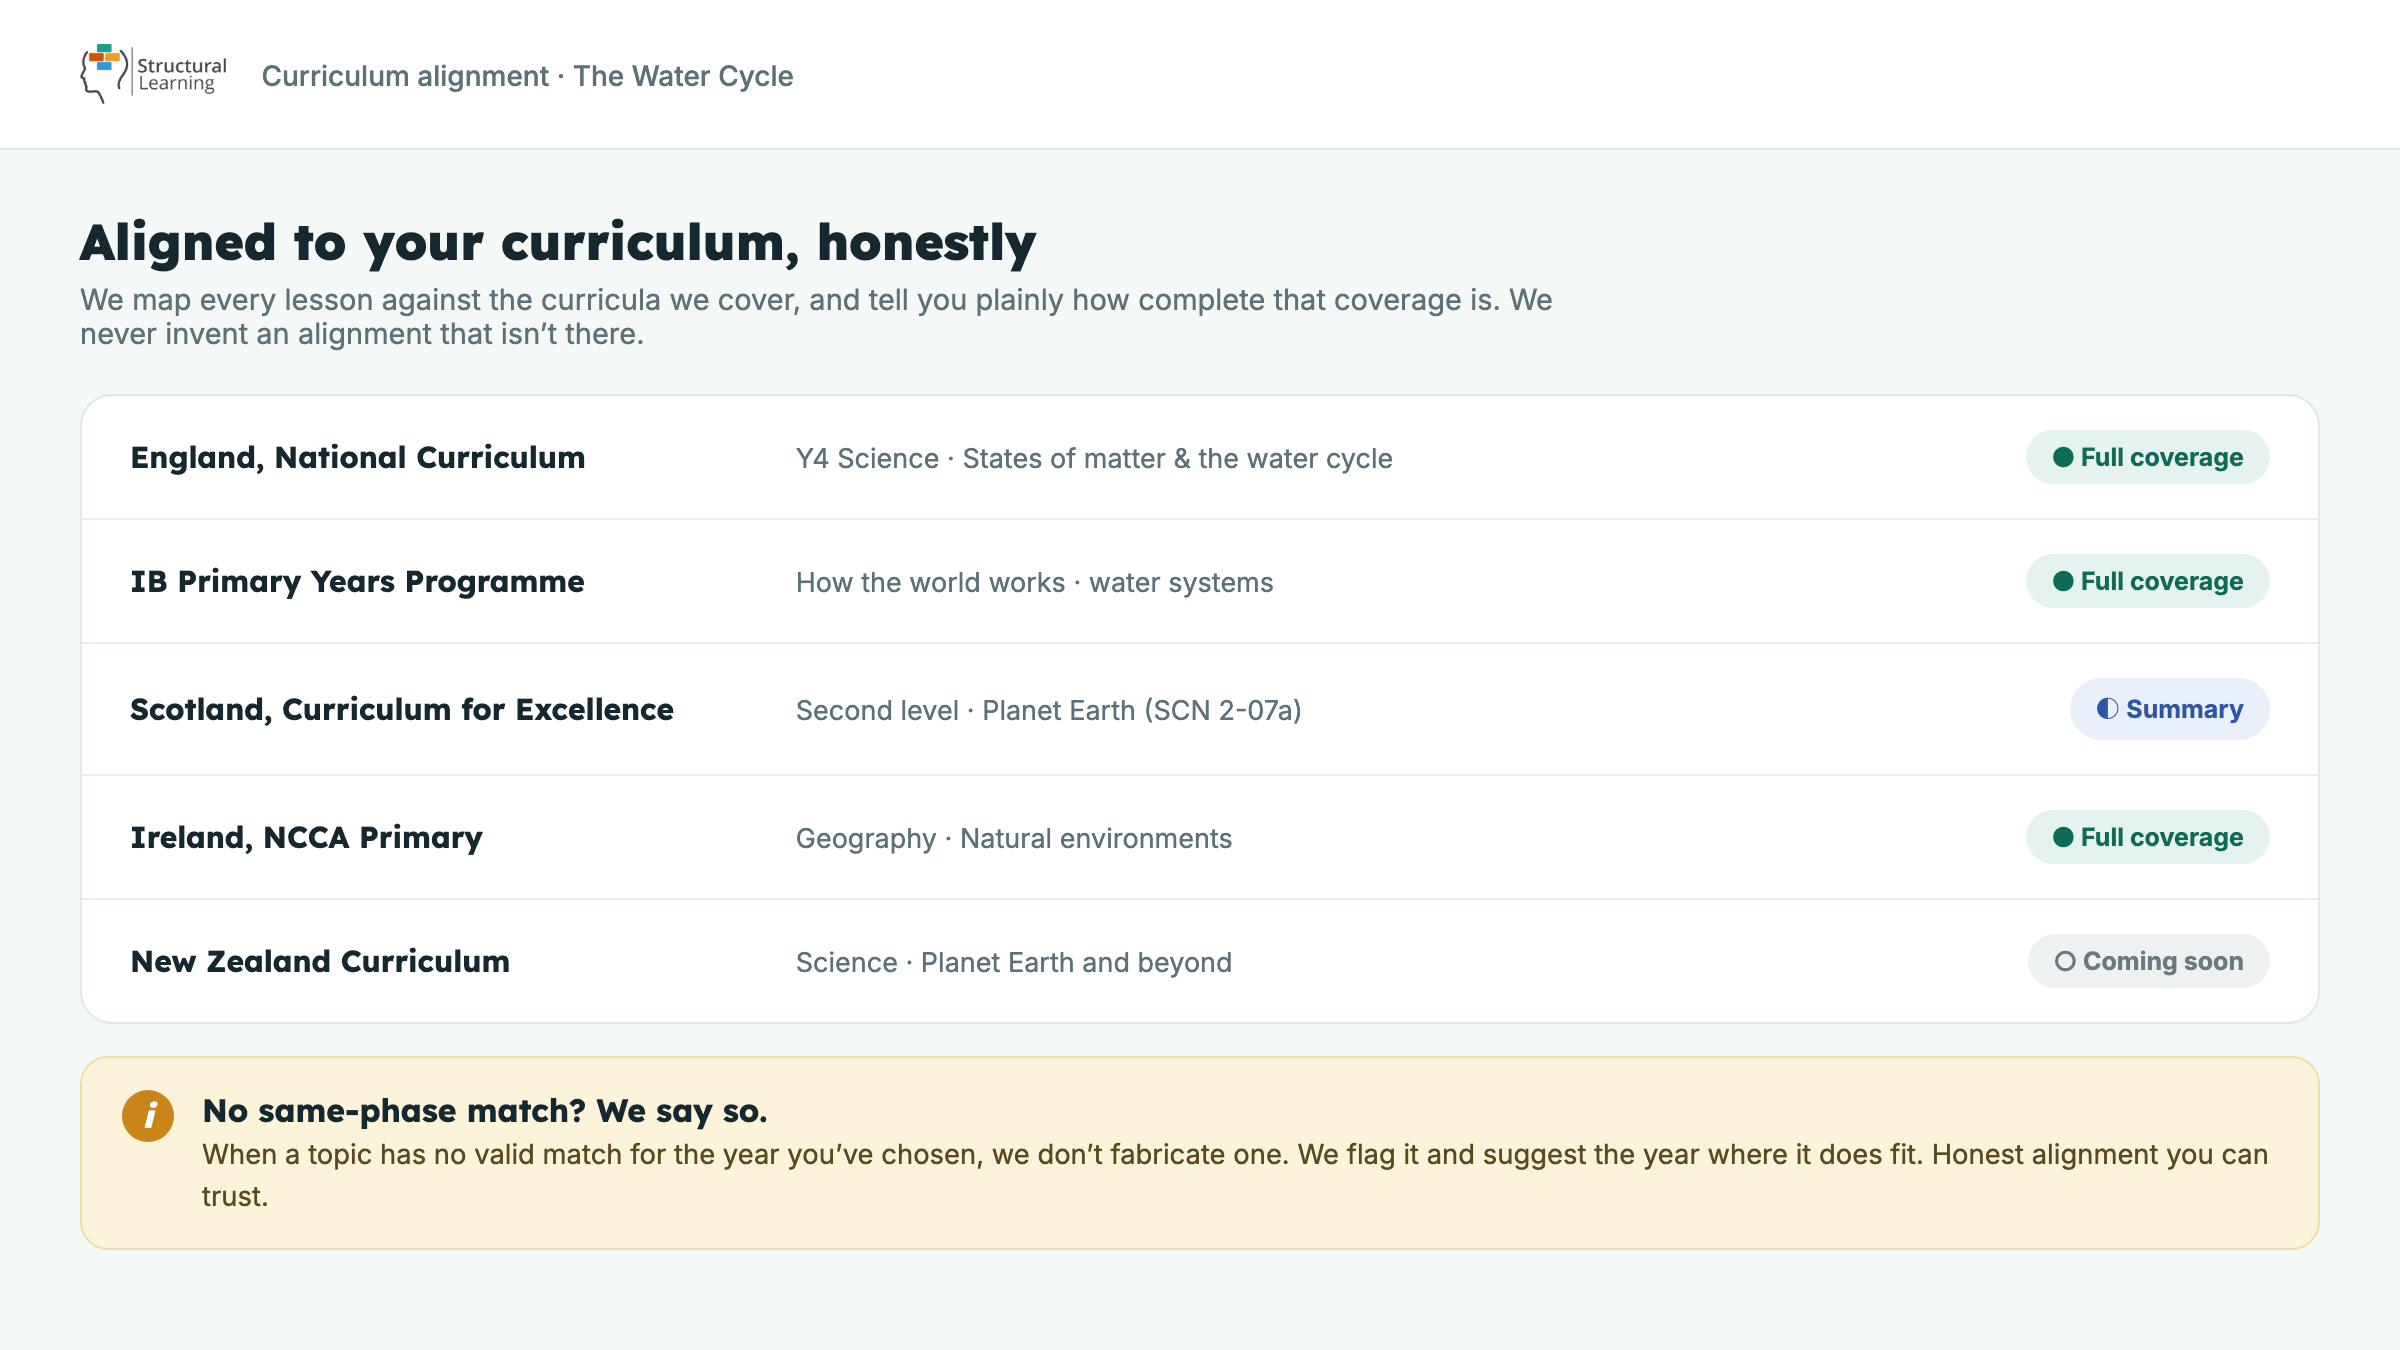2400x1350 pixels.
Task: Select 'Curriculum alignment · The Water Cycle' breadcrumb
Action: pos(527,76)
